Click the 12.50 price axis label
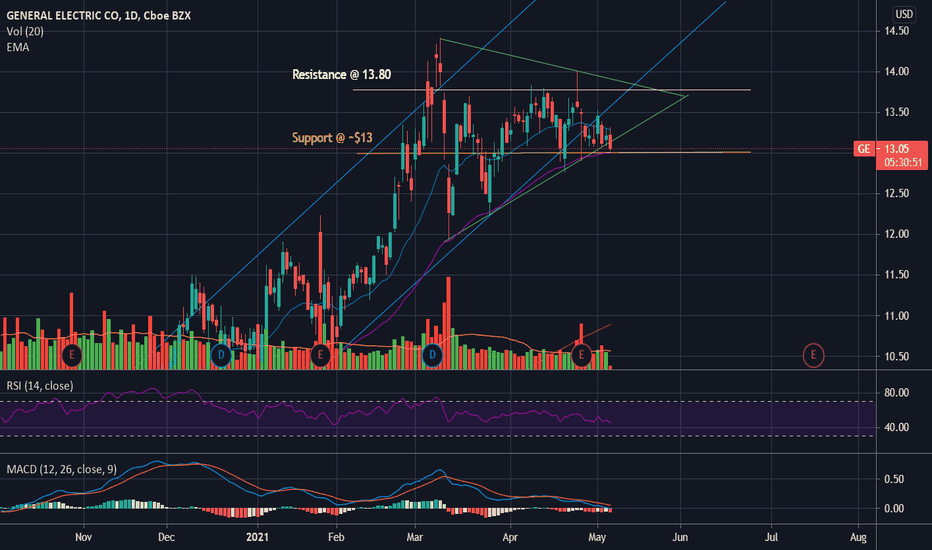This screenshot has width=932, height=550. pyautogui.click(x=896, y=193)
